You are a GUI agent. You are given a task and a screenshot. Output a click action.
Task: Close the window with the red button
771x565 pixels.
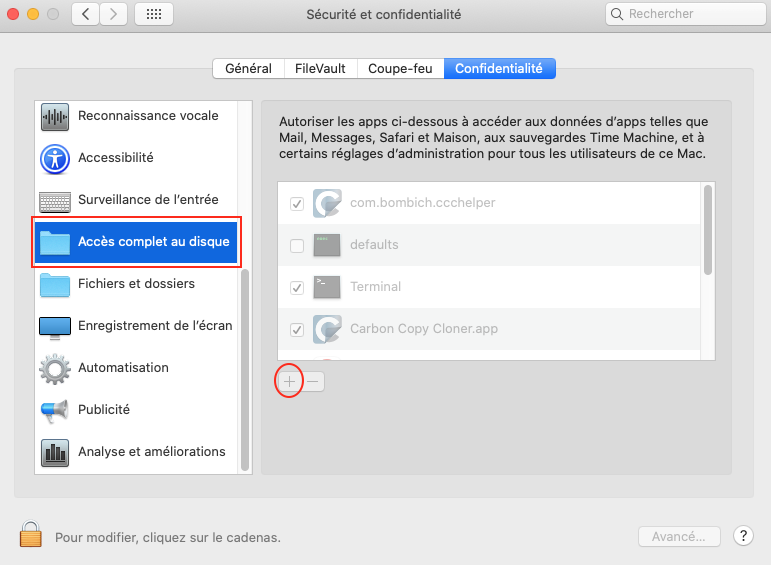pyautogui.click(x=13, y=14)
